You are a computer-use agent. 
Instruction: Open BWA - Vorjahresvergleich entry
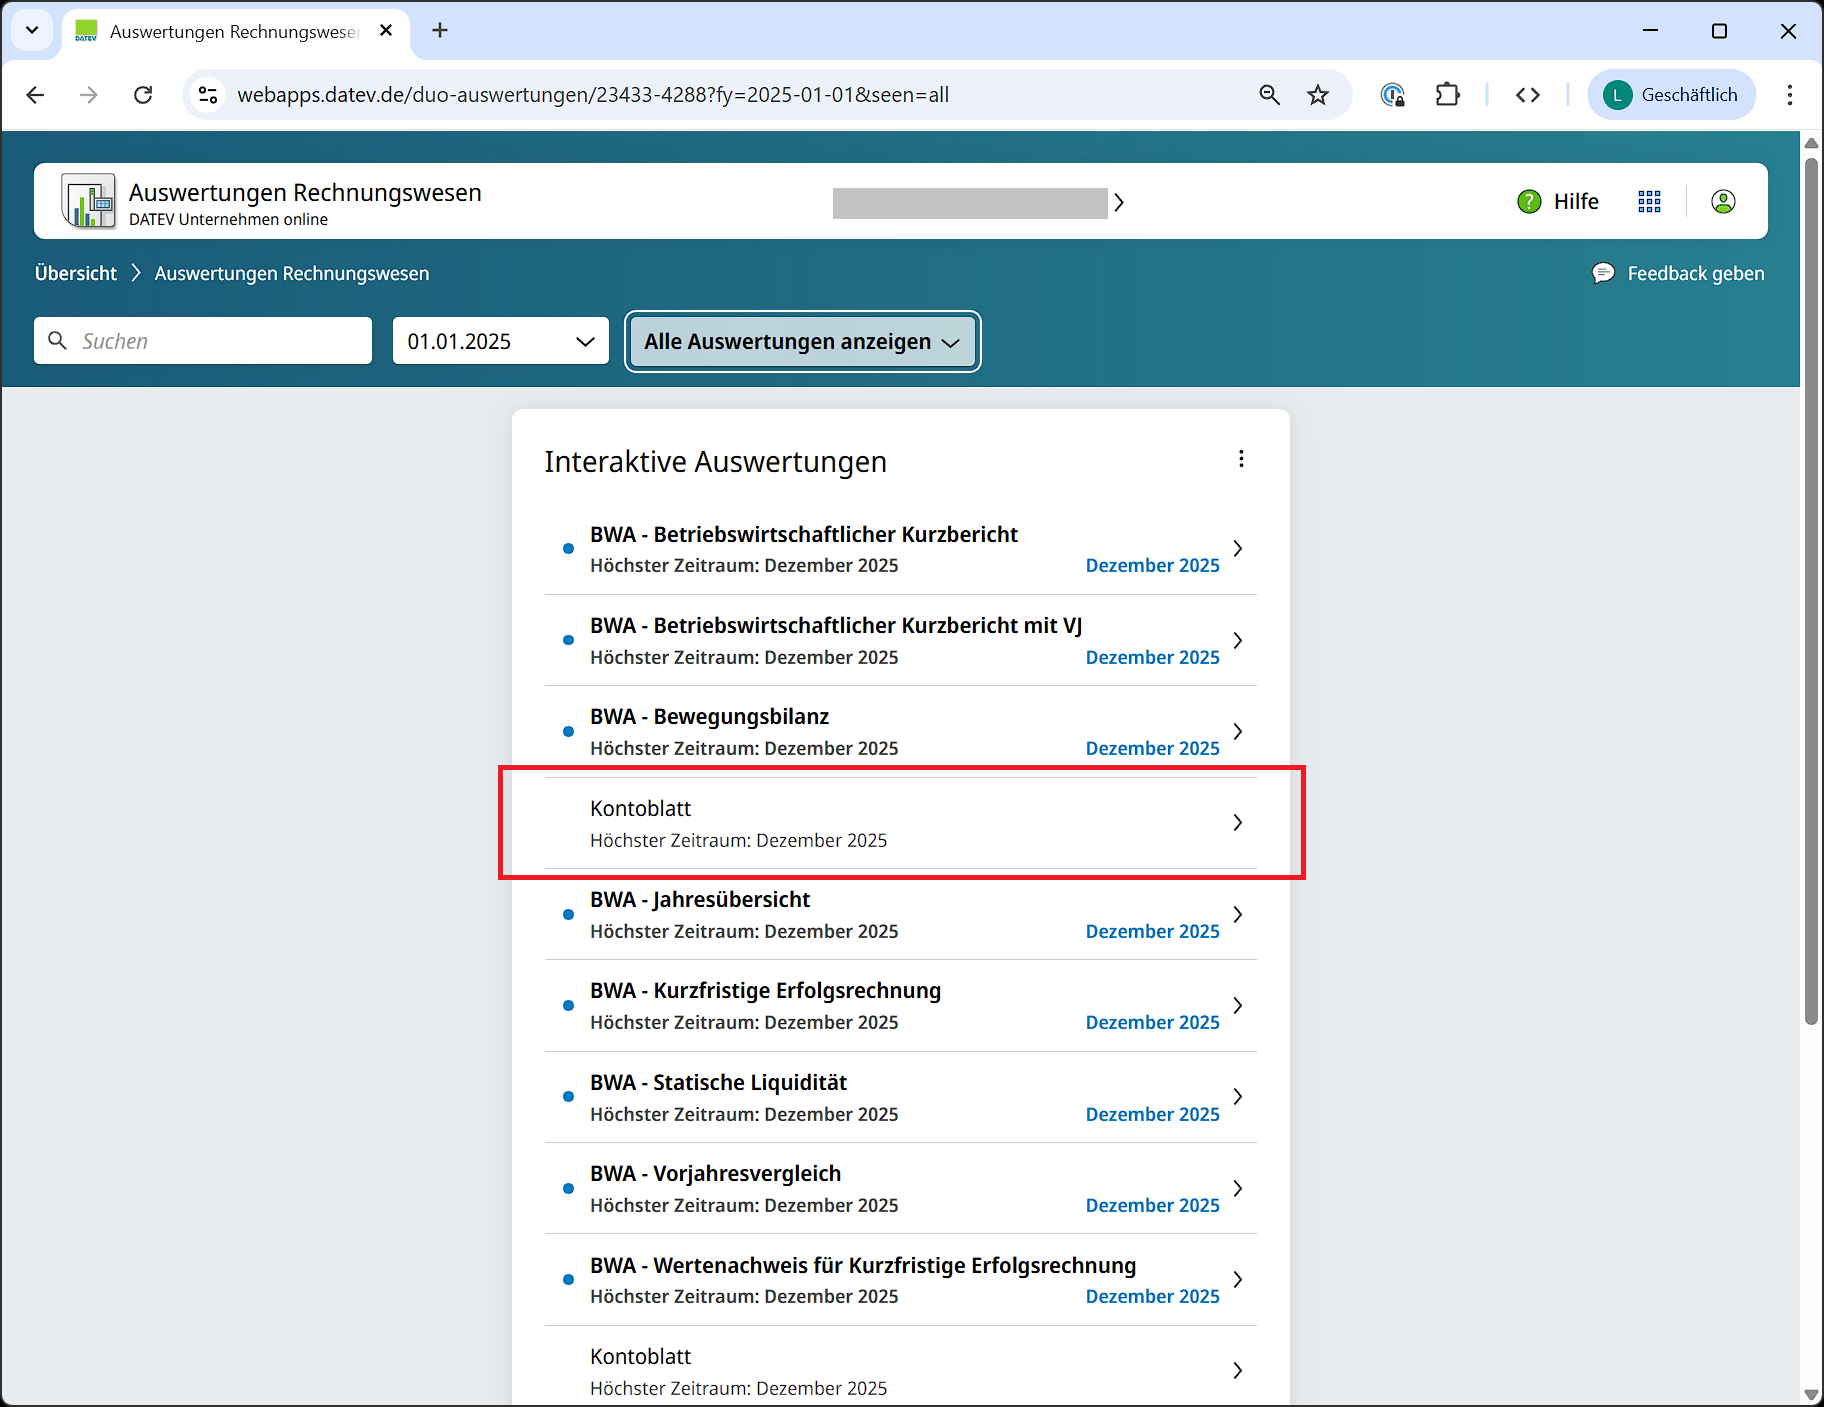pyautogui.click(x=900, y=1188)
